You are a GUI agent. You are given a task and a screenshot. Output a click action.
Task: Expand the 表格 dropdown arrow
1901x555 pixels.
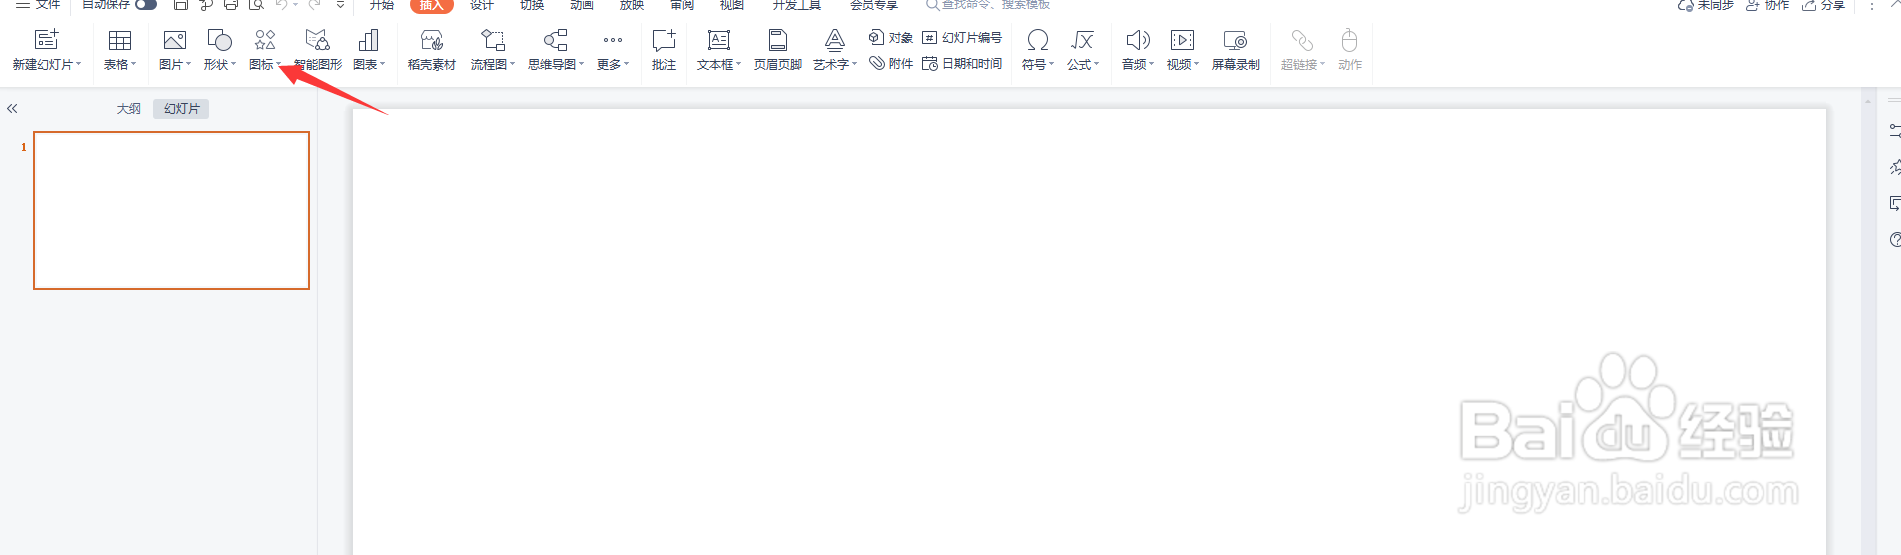pyautogui.click(x=134, y=64)
